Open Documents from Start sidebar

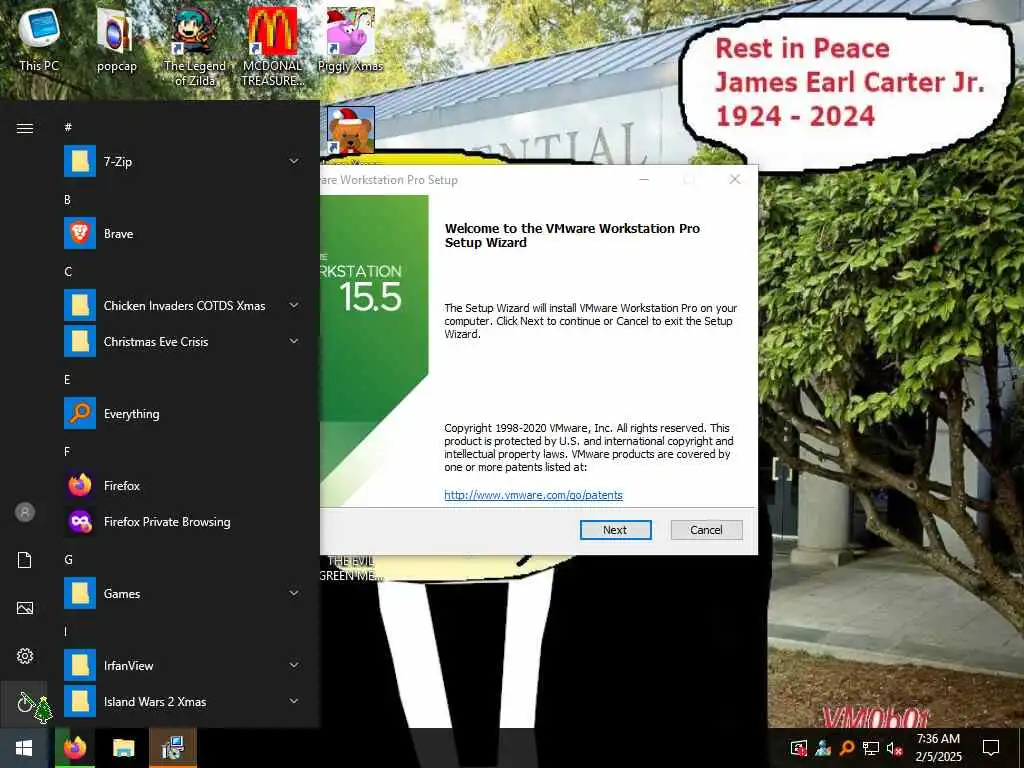pos(24,560)
